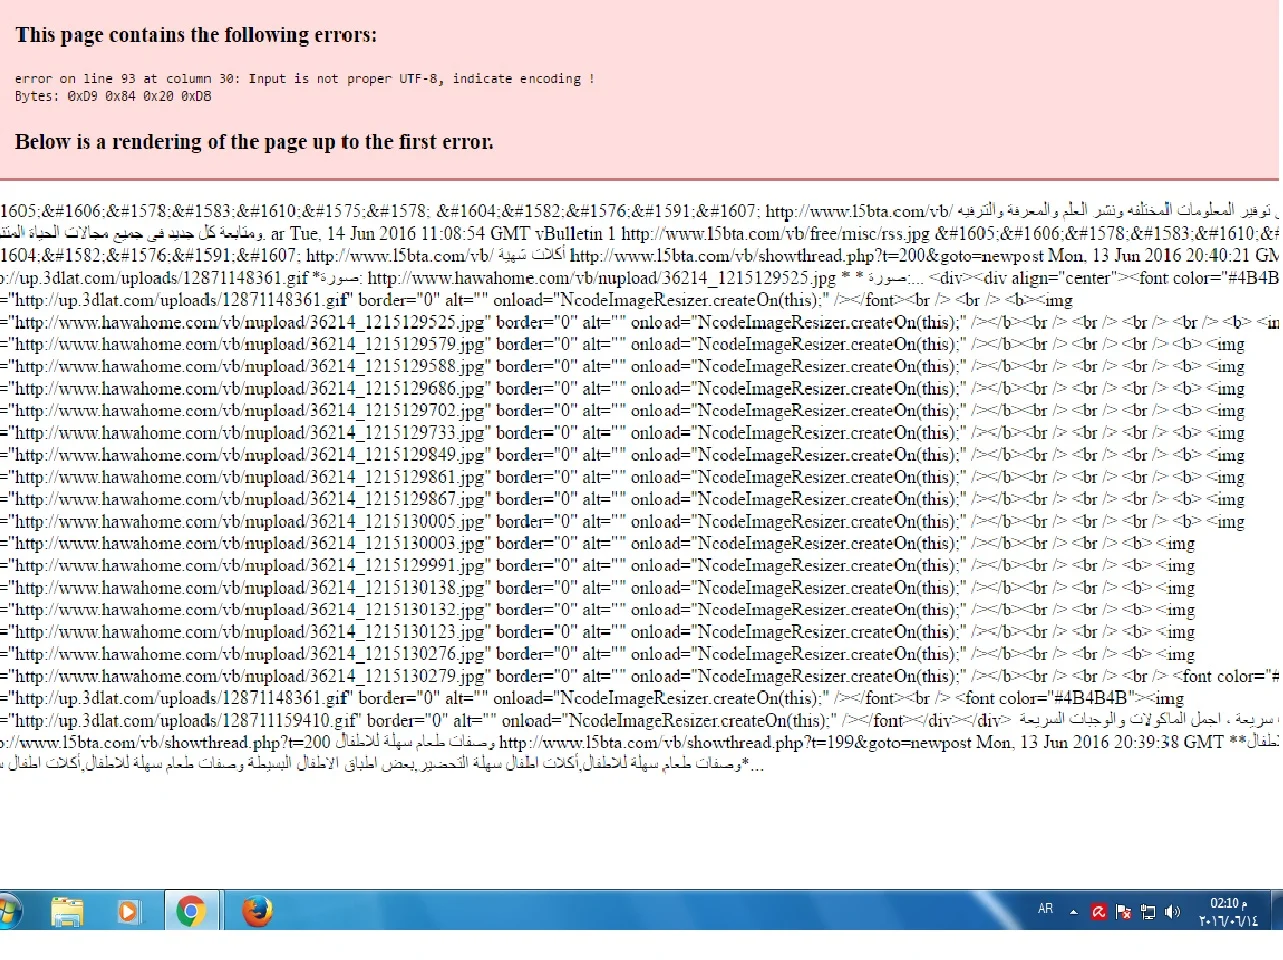Click the Avira antivirus tray icon
This screenshot has width=1283, height=960.
pos(1098,911)
